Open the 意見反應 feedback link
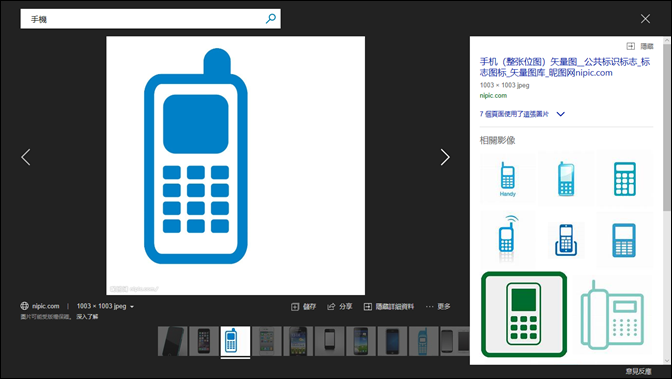Image resolution: width=672 pixels, height=379 pixels. coord(639,371)
